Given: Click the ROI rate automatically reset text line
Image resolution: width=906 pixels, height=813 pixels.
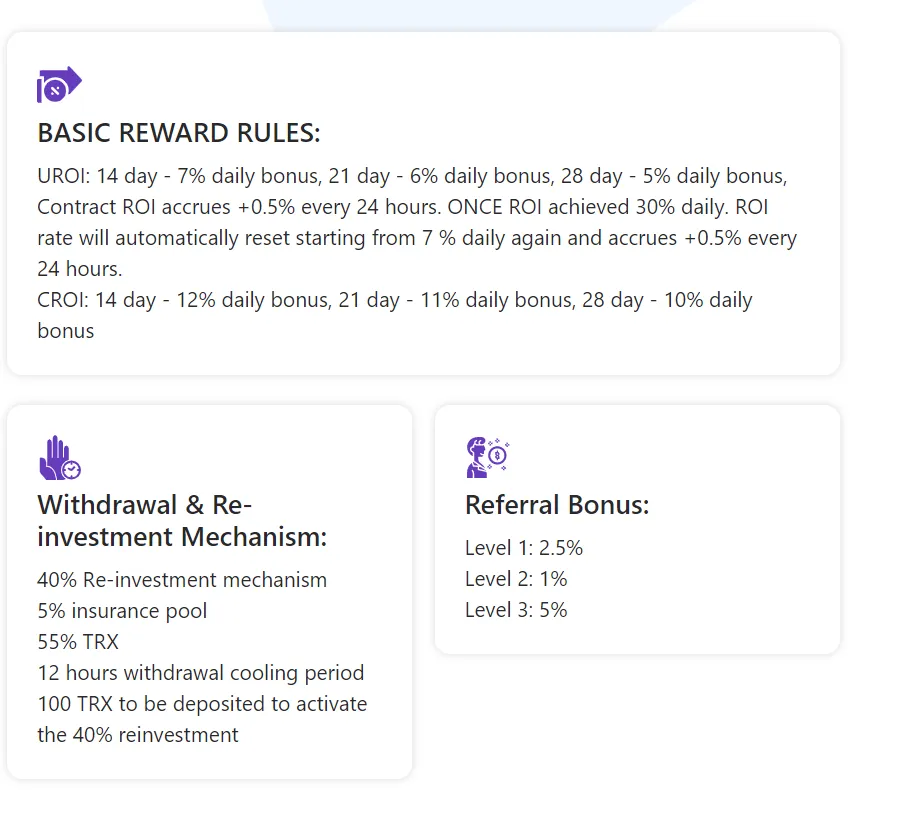Looking at the screenshot, I should point(417,238).
